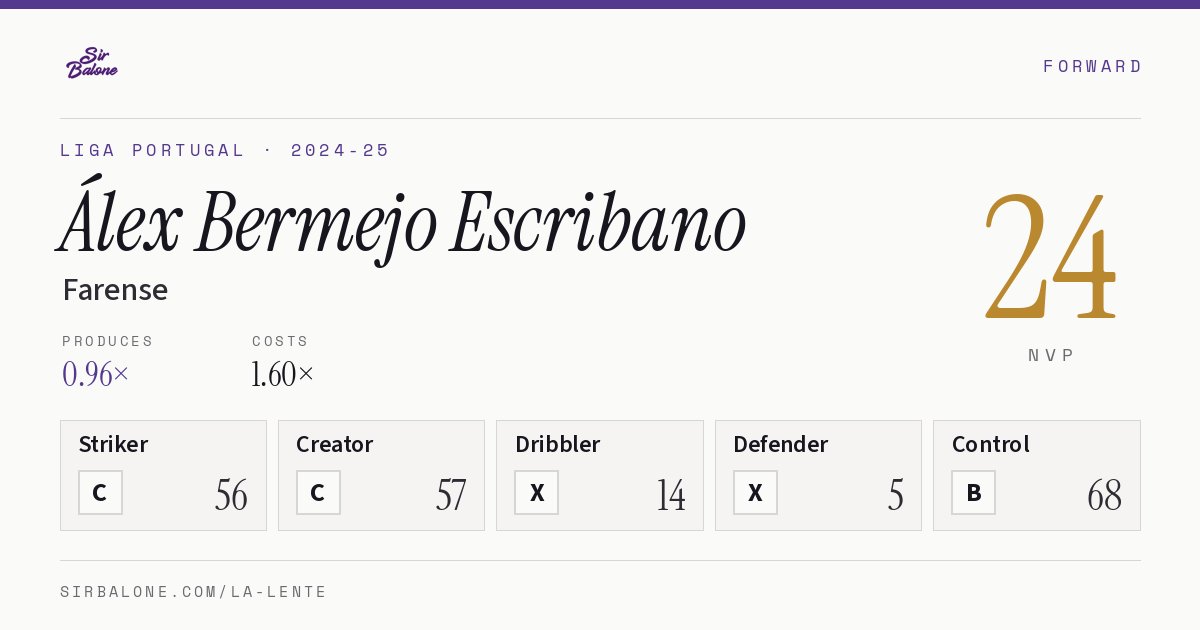Screen dimensions: 1200x630
Task: Click the player name Álex Bermejo Escribano
Action: pyautogui.click(x=402, y=221)
